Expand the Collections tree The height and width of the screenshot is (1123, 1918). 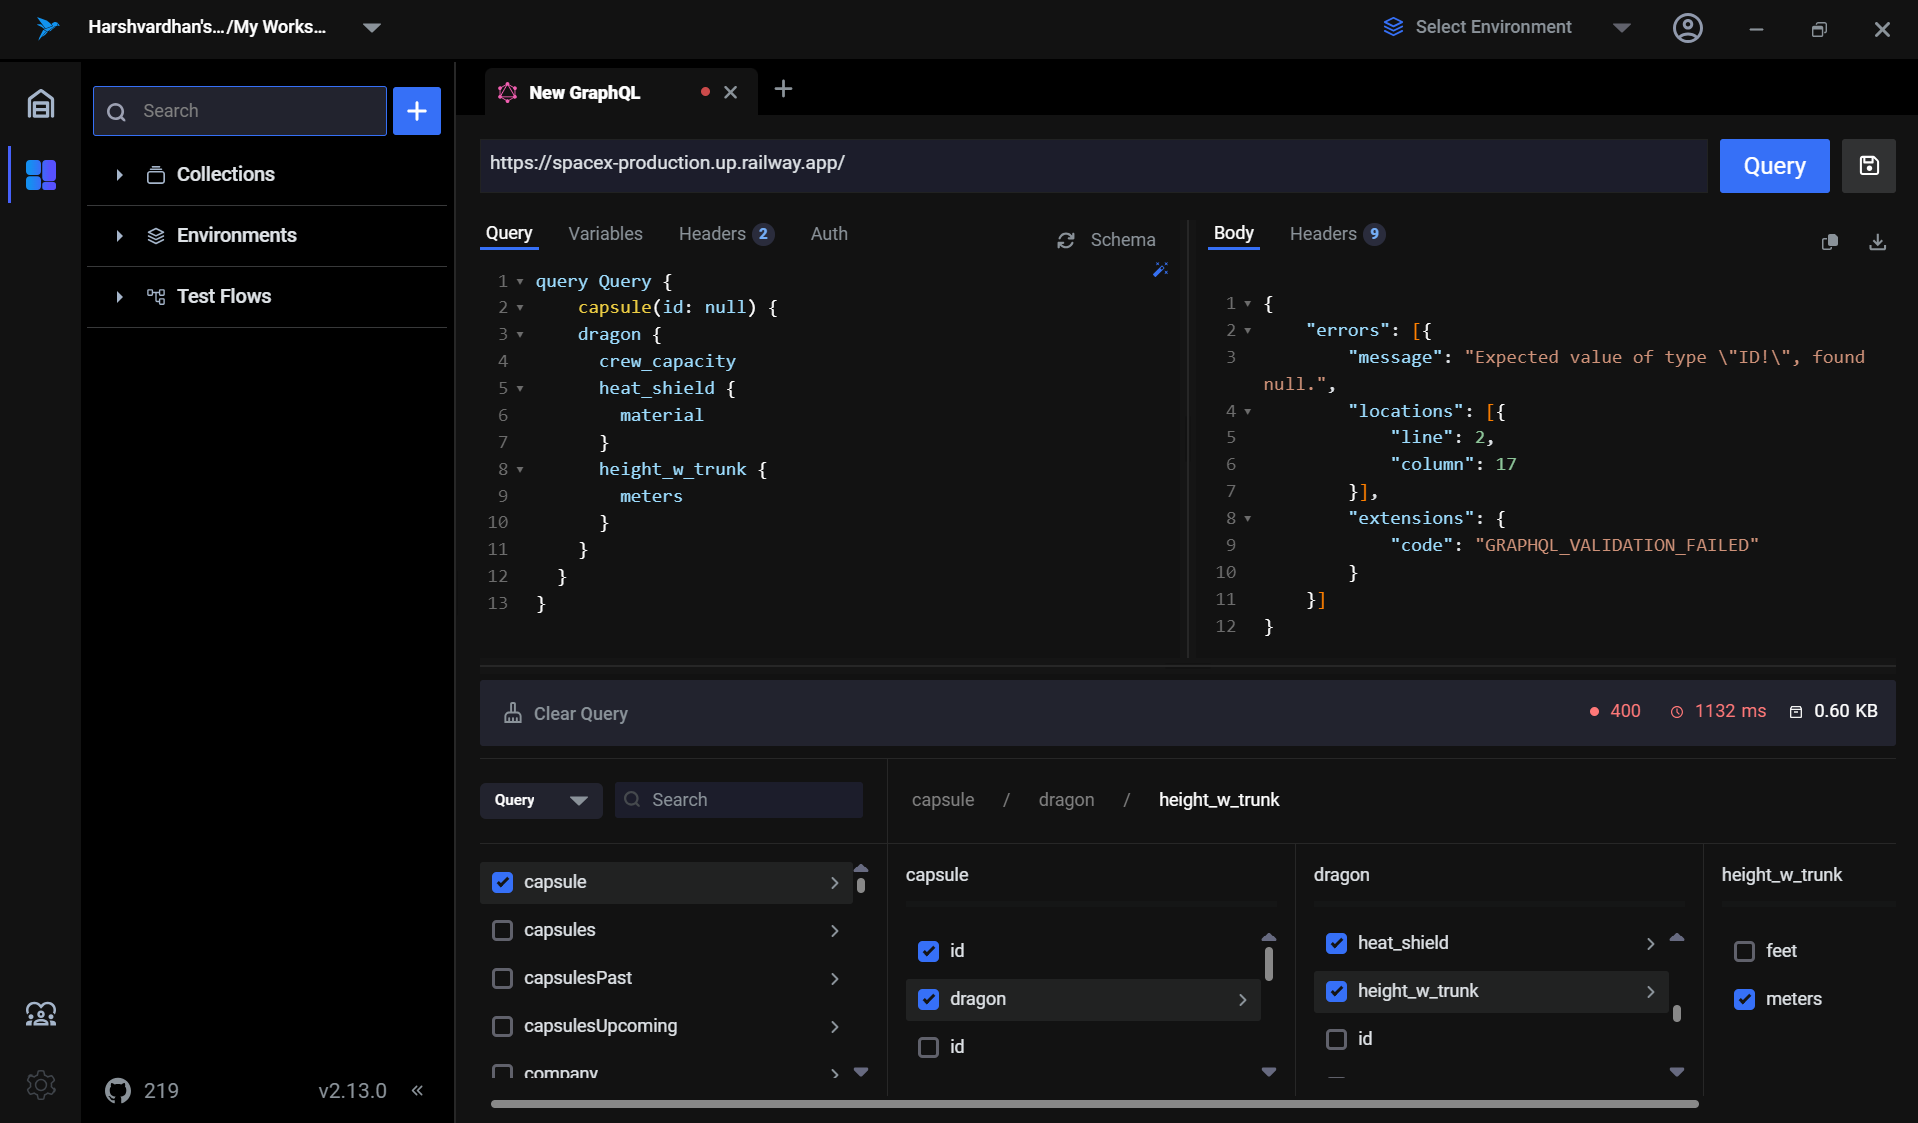(x=120, y=175)
